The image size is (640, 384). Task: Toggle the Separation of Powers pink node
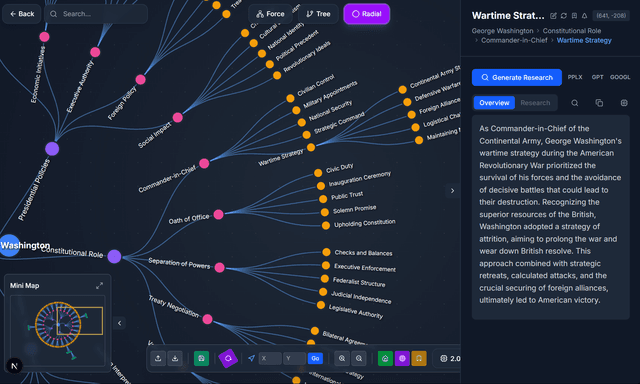(220, 267)
